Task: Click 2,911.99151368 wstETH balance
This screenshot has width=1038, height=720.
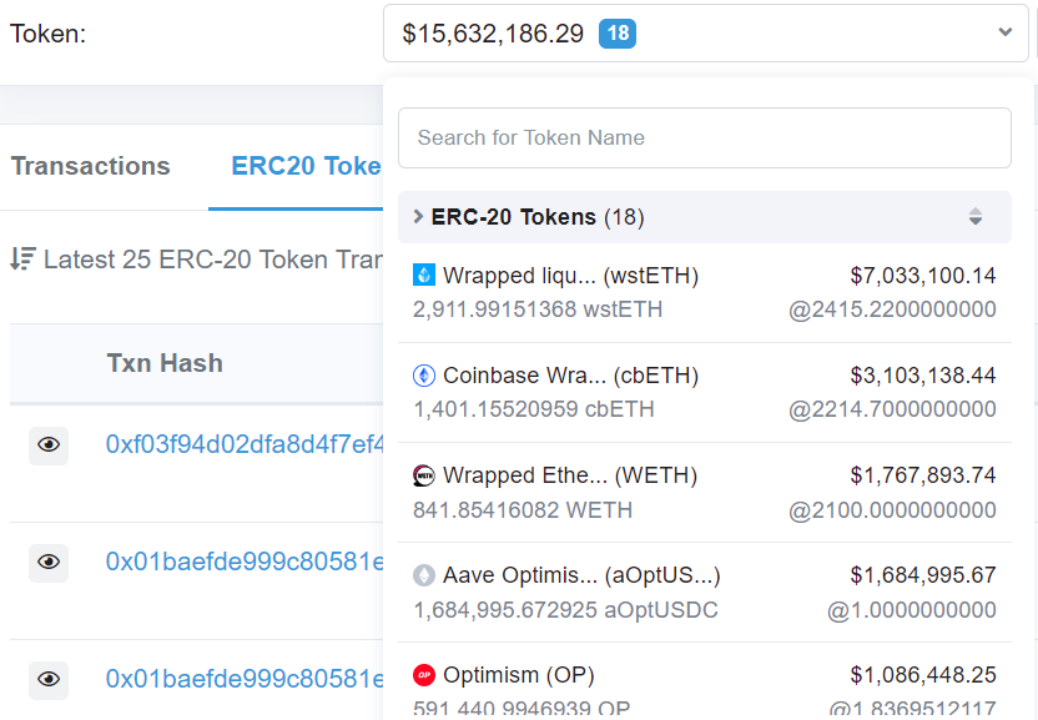Action: 538,309
